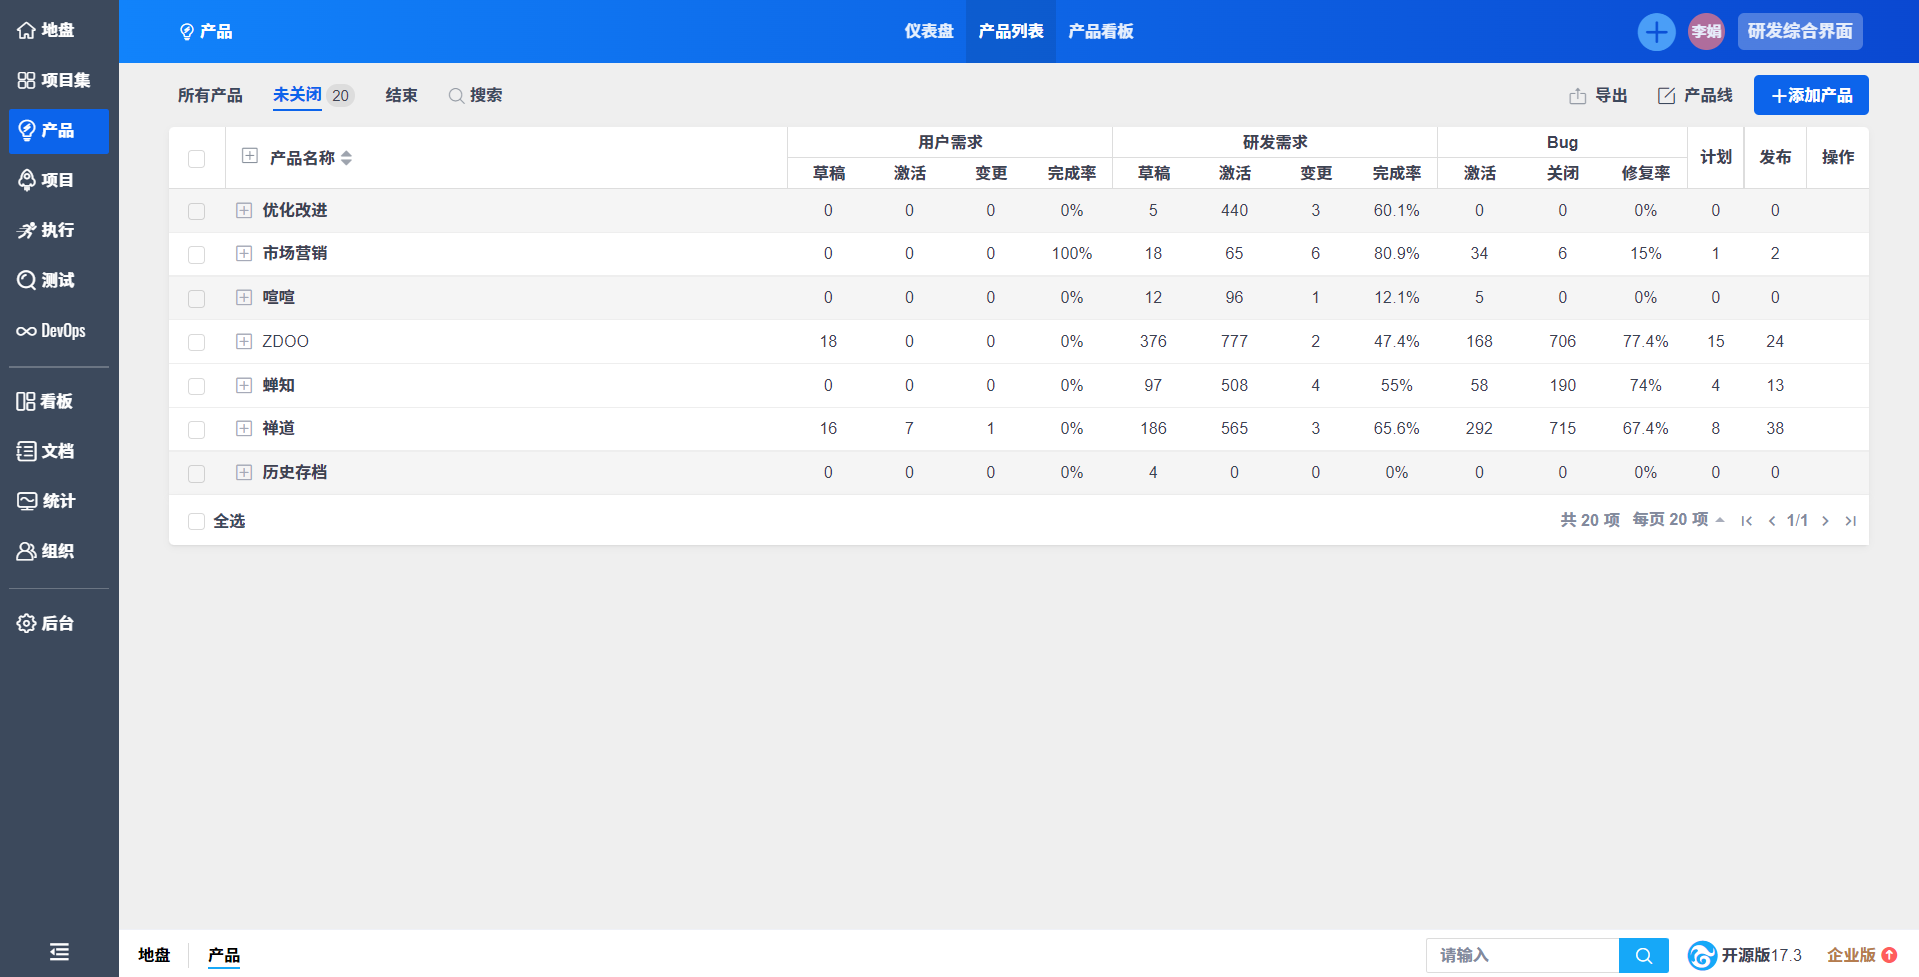Collapse the sidebar menu icon

point(59,952)
